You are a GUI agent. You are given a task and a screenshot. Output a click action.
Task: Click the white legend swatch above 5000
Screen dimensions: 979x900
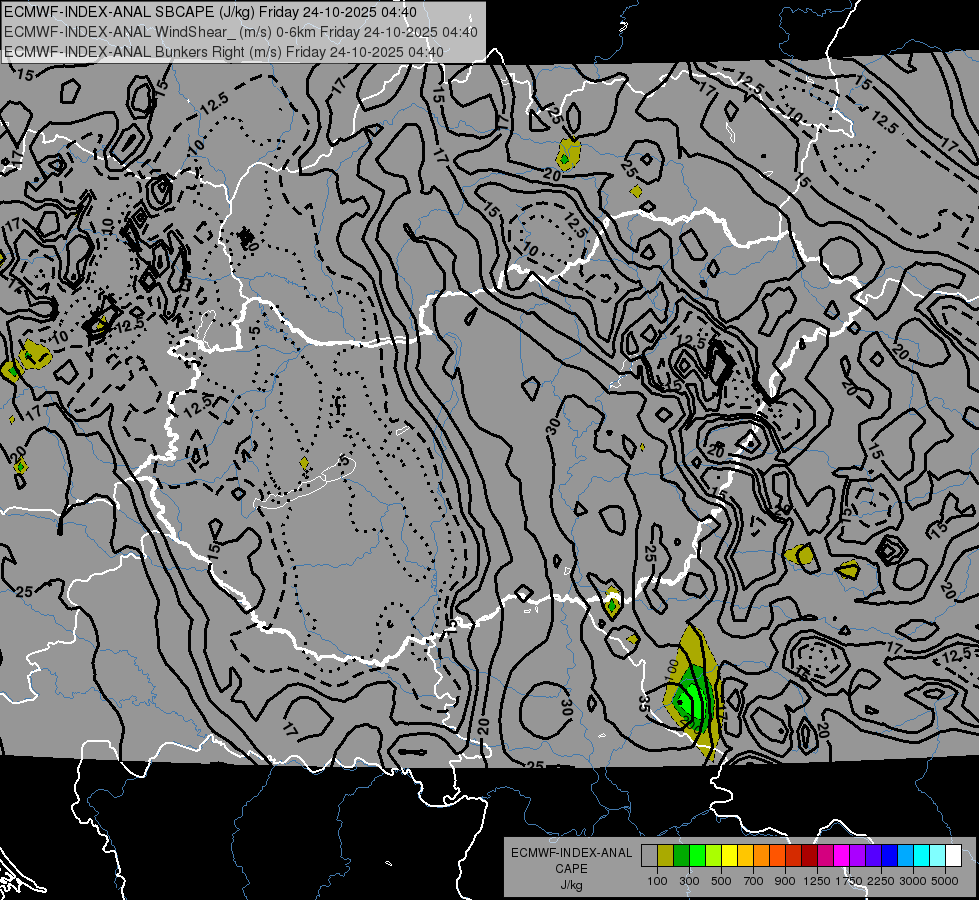953,855
